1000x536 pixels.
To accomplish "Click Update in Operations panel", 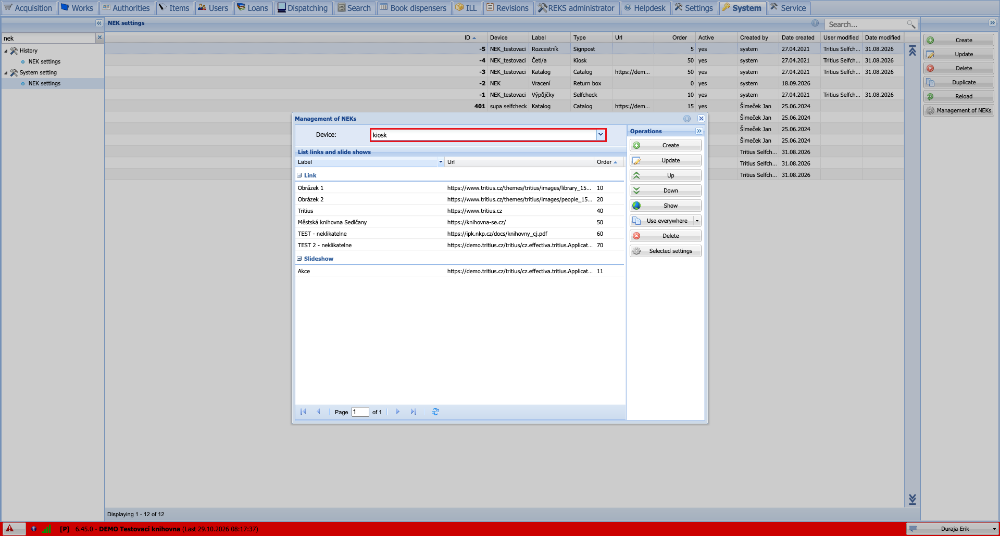I will [x=666, y=160].
